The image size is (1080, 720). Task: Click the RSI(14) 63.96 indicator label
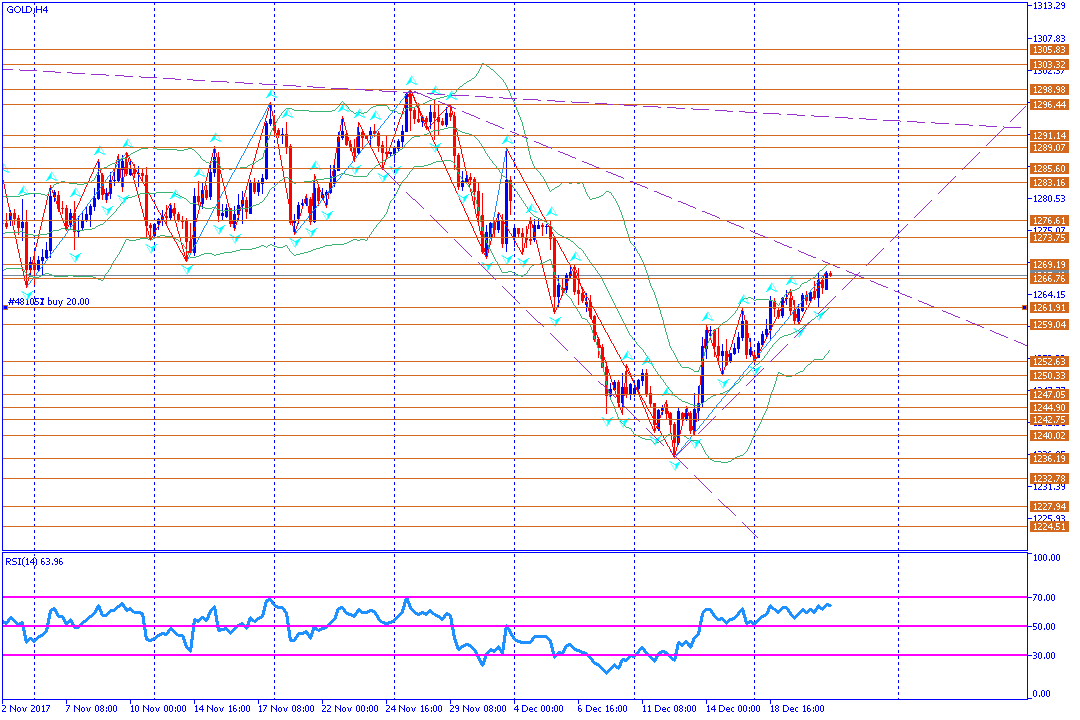coord(34,562)
